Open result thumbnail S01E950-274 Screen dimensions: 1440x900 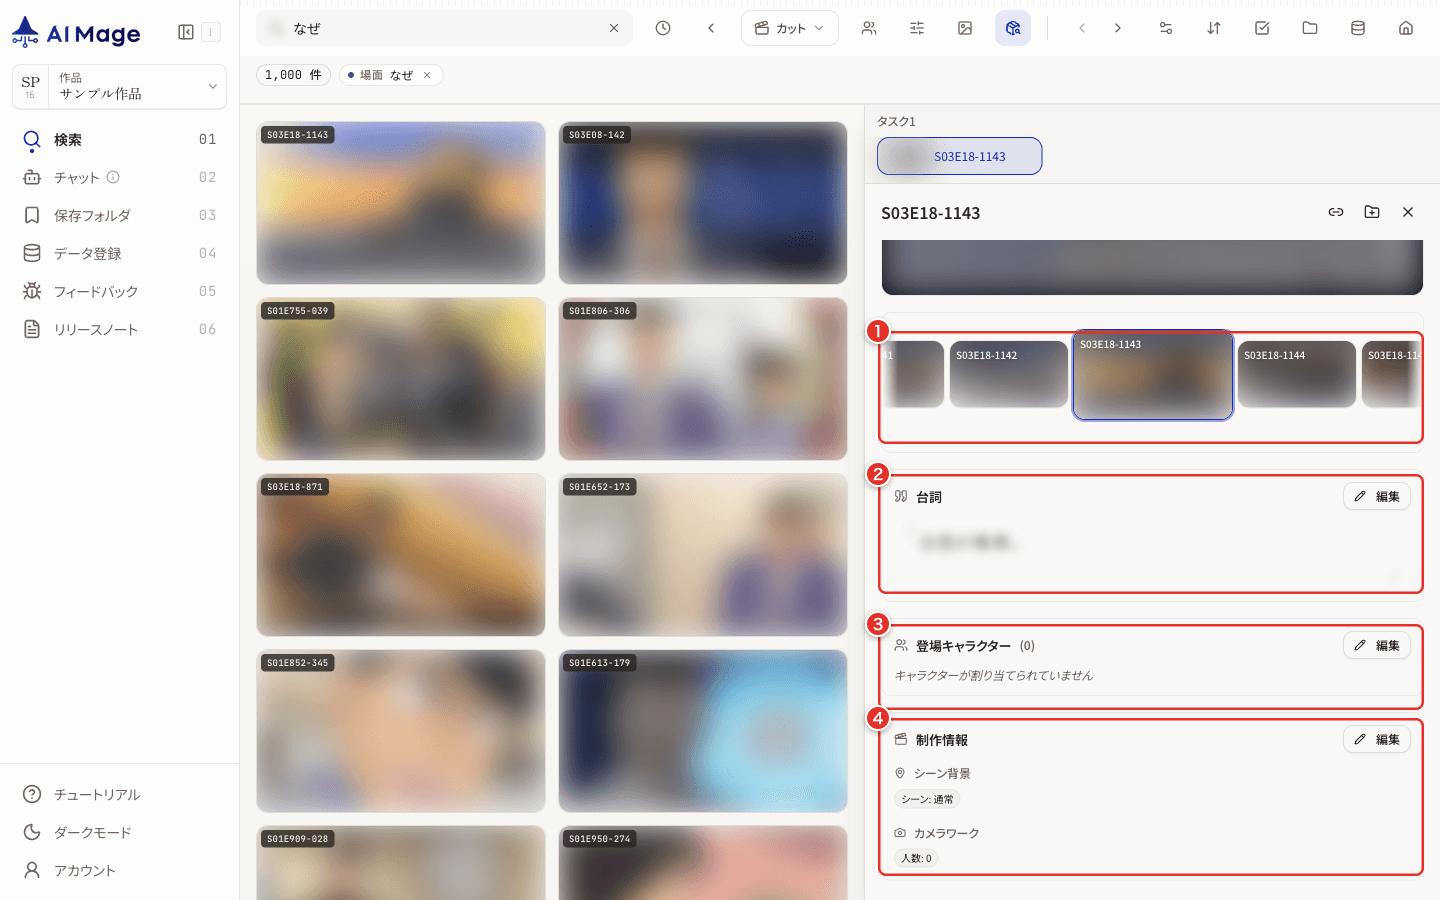703,863
